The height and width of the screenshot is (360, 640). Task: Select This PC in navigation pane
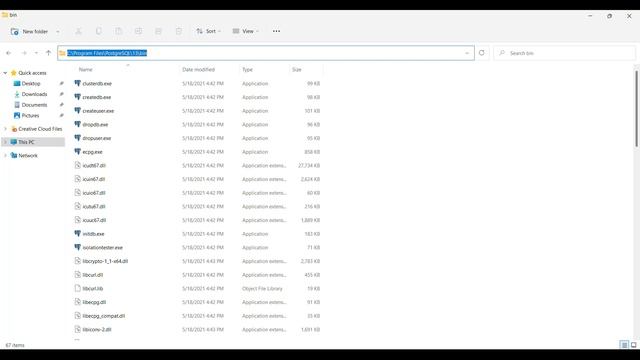coord(26,142)
